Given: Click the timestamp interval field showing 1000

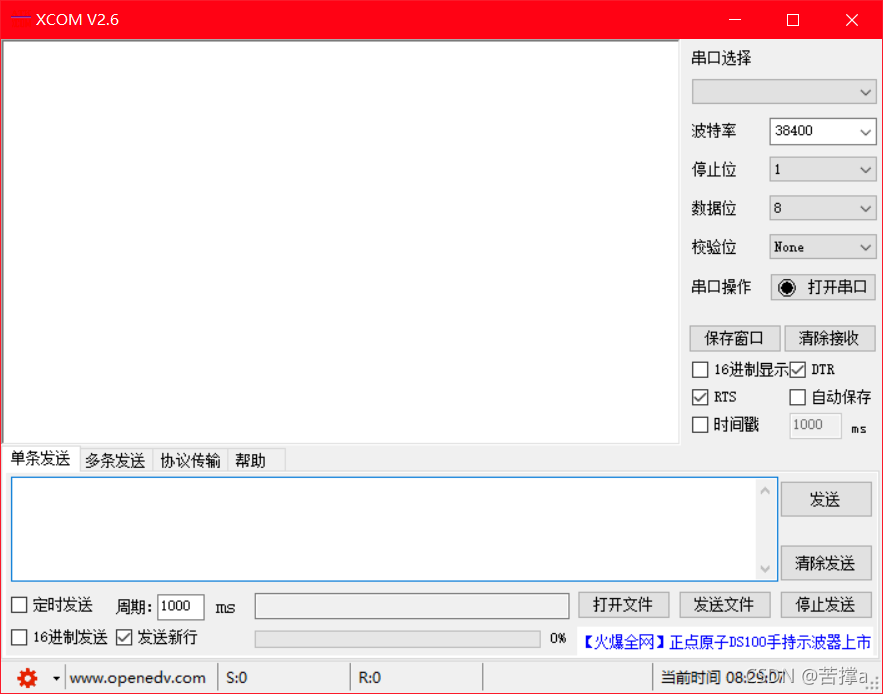Looking at the screenshot, I should [x=815, y=425].
